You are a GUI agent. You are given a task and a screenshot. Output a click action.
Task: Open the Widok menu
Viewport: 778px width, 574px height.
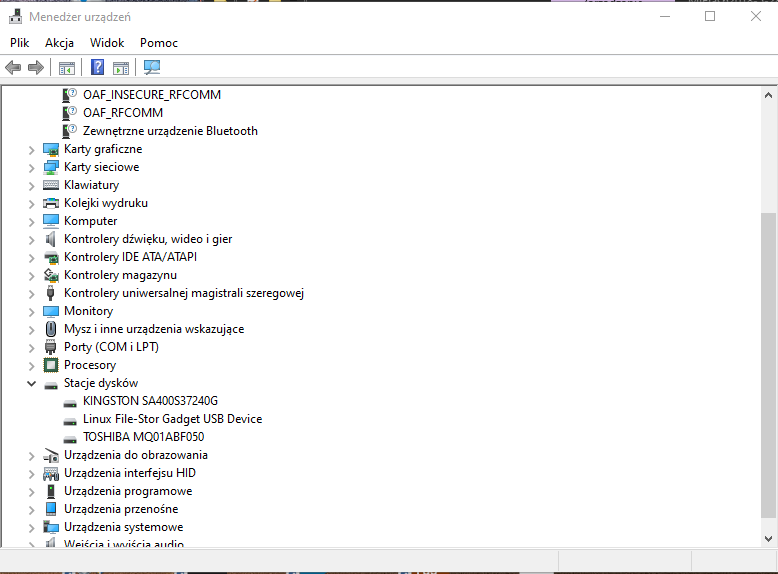[107, 43]
